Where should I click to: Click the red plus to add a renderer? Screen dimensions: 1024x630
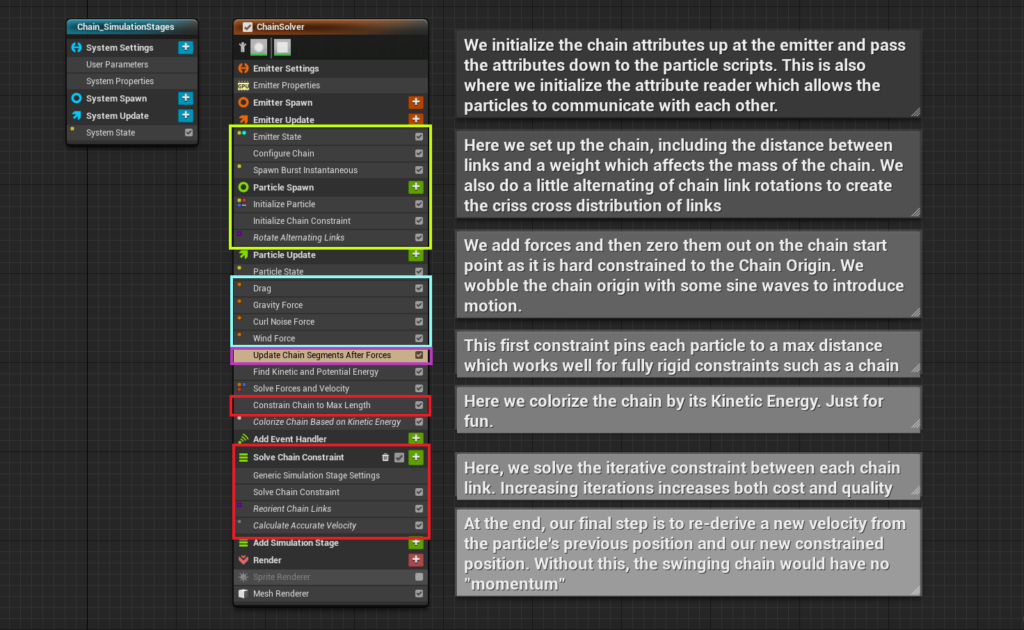tap(415, 560)
